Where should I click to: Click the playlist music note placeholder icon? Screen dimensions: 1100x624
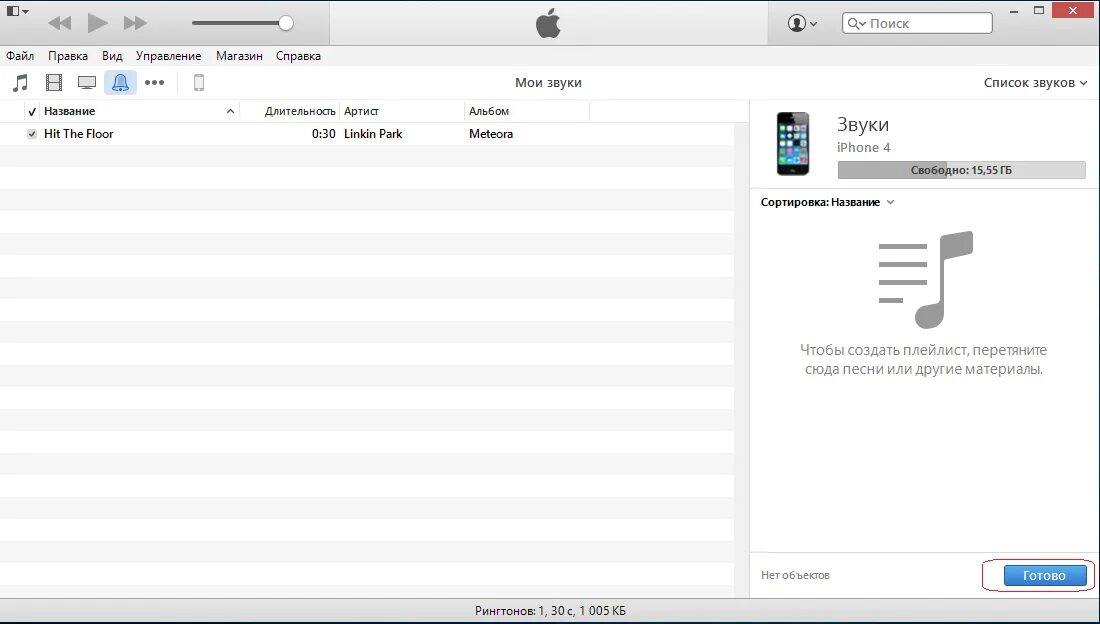pyautogui.click(x=925, y=279)
